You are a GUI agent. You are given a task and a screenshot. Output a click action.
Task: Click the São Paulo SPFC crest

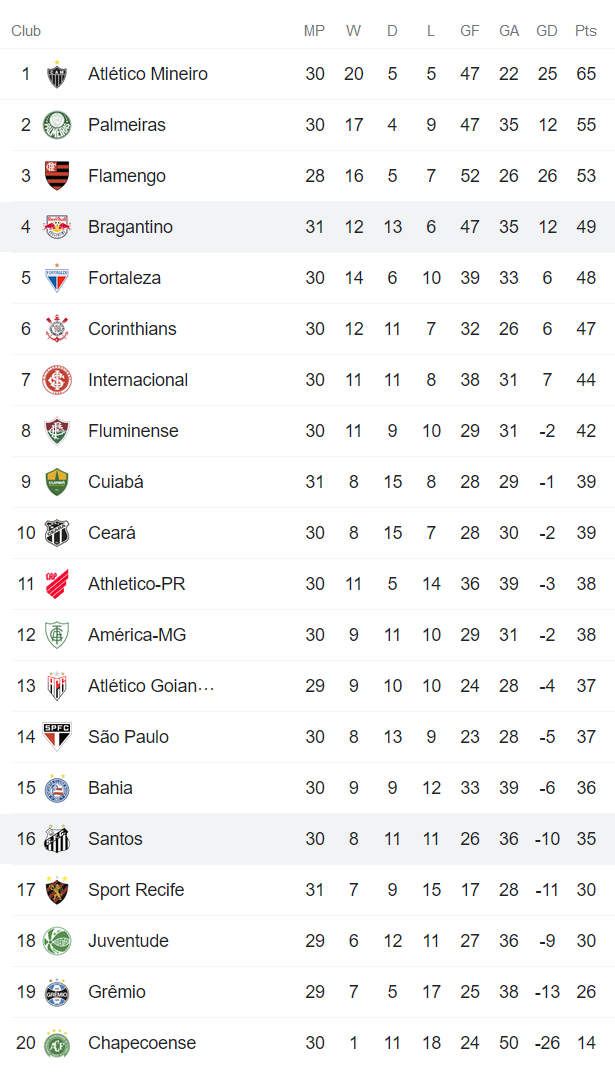point(57,737)
